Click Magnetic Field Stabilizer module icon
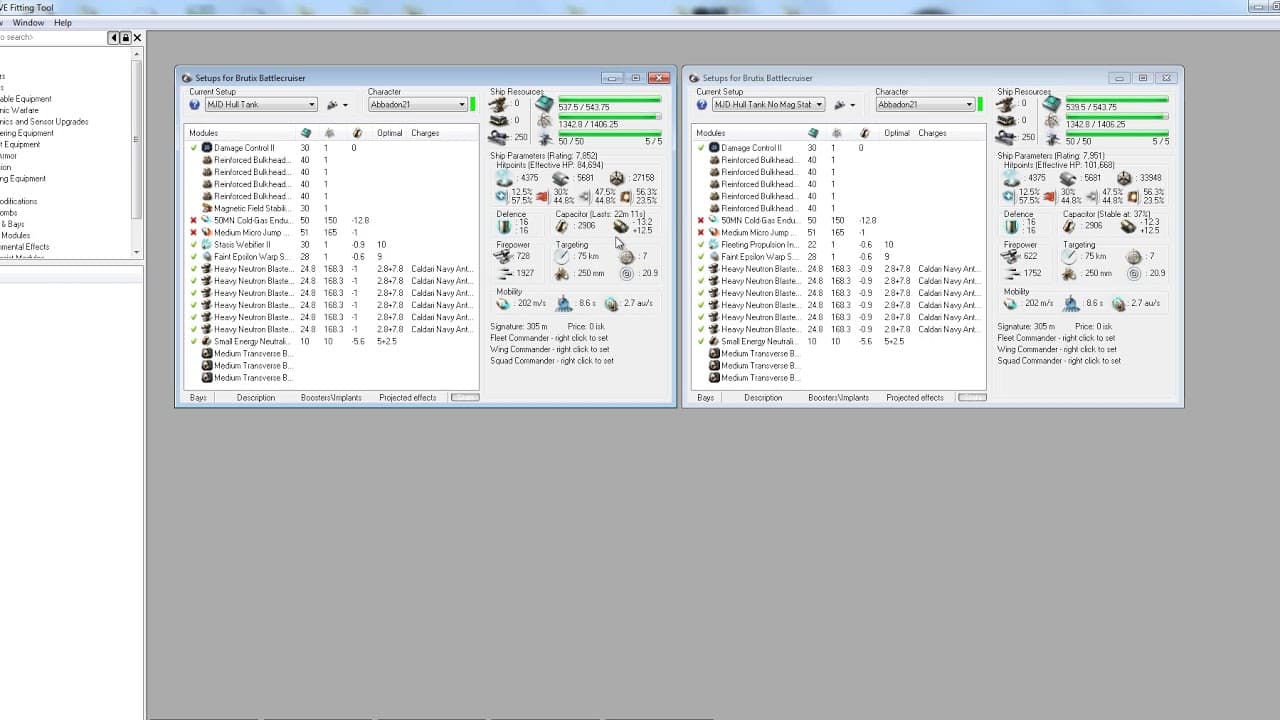 click(x=207, y=208)
